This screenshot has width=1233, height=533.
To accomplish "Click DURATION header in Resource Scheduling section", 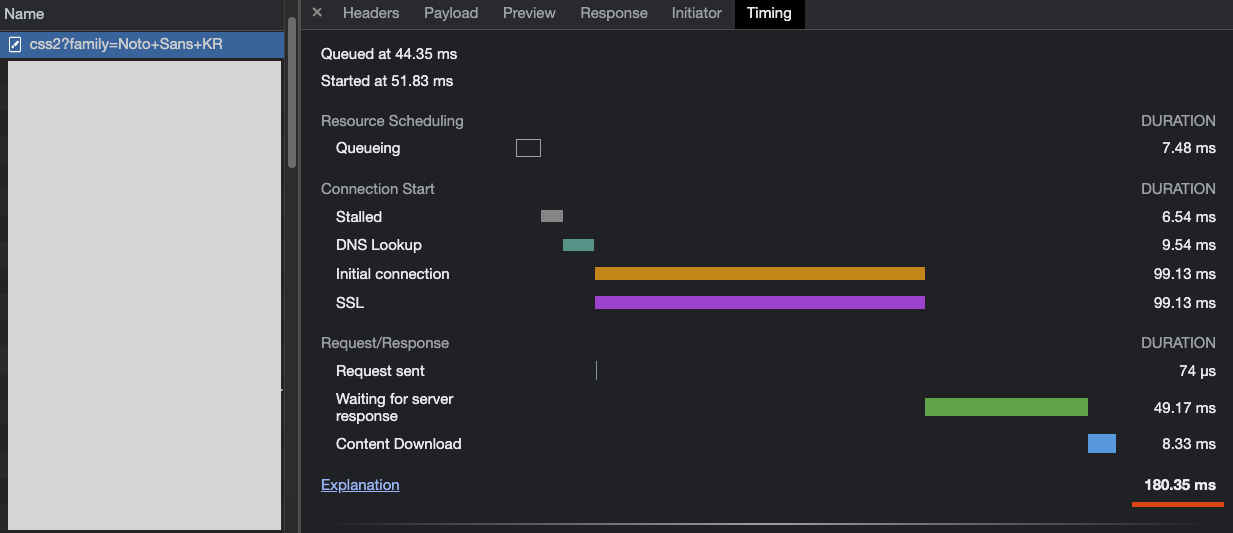I will [1179, 121].
